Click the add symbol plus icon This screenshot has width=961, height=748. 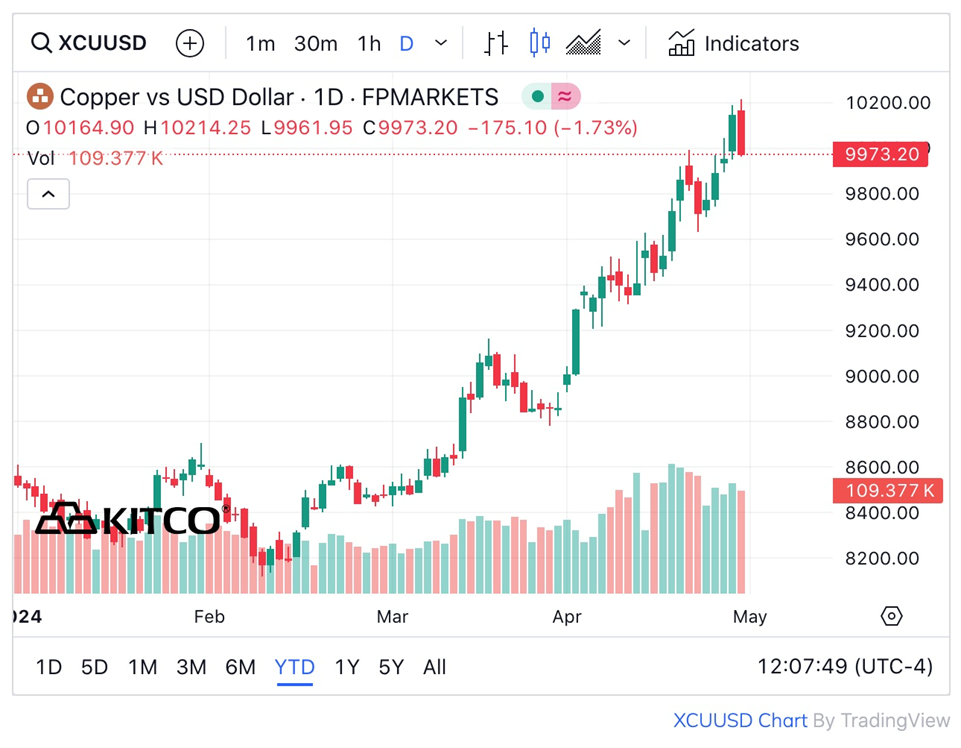[190, 43]
